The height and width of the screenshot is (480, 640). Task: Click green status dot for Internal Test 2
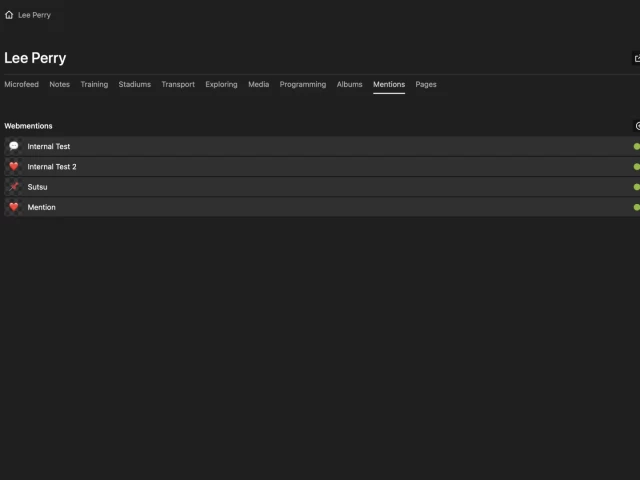(636, 167)
